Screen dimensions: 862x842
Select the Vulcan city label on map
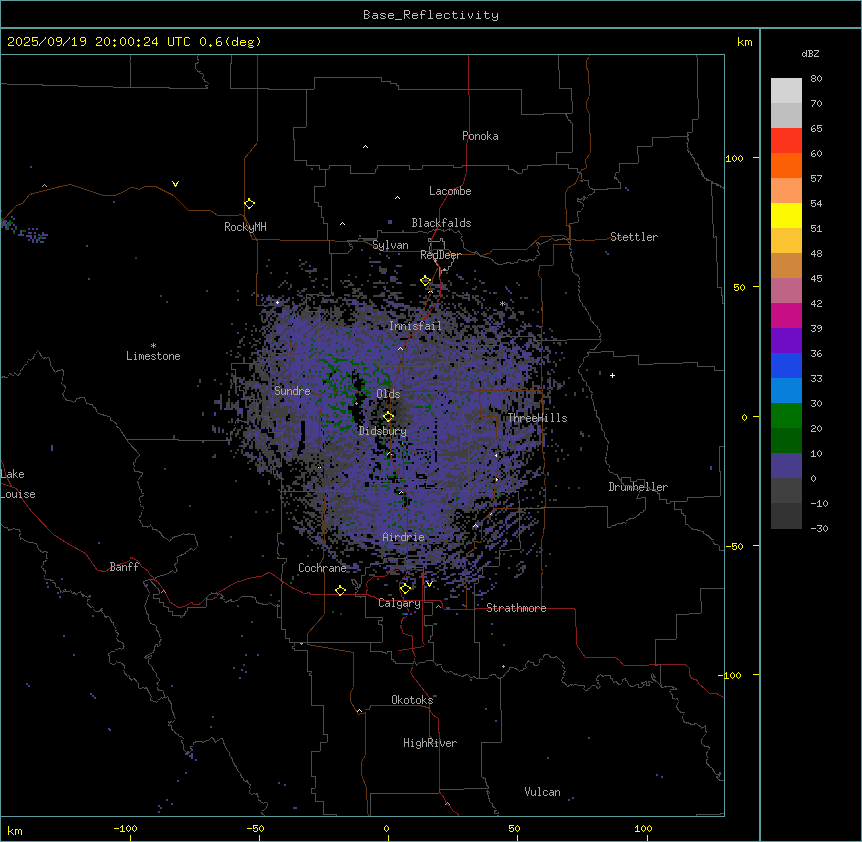tap(542, 792)
